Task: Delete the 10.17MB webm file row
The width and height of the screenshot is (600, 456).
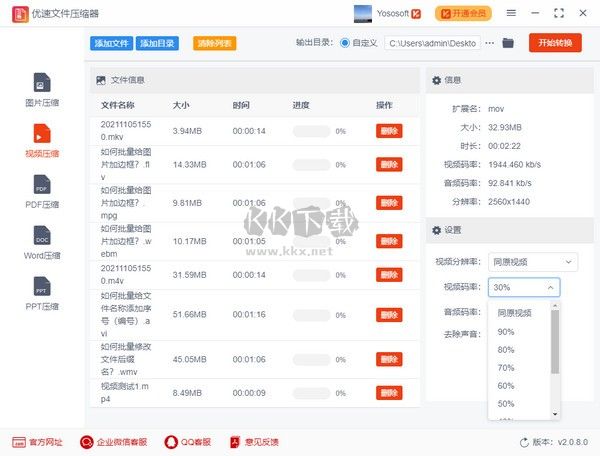Action: pos(389,241)
